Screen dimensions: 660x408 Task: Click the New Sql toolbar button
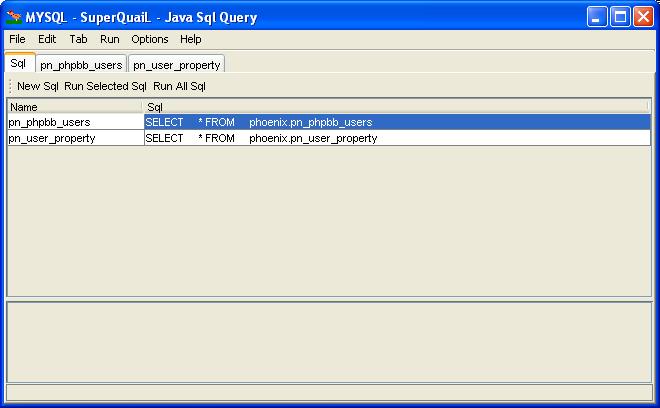38,86
